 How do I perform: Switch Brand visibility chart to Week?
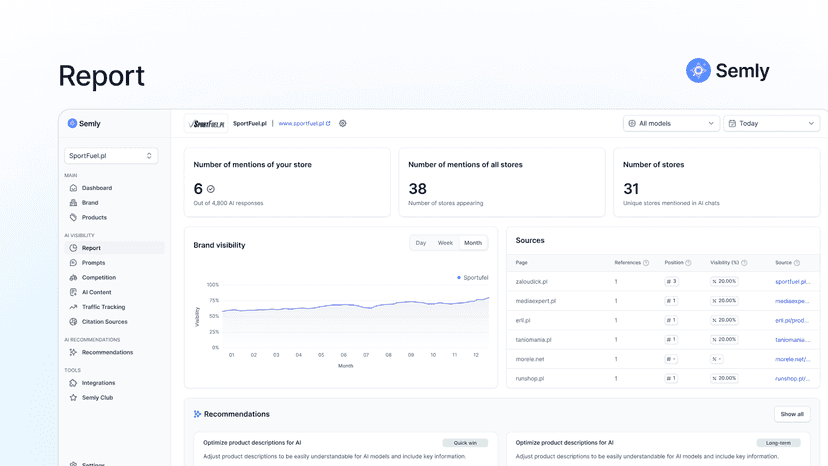[x=445, y=243]
